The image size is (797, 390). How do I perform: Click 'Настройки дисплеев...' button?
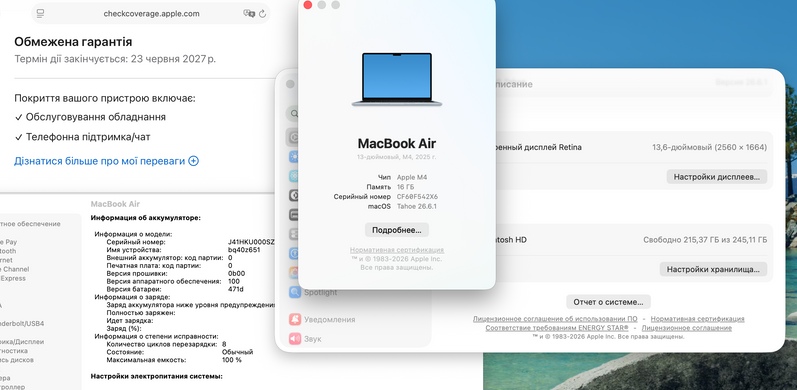716,177
